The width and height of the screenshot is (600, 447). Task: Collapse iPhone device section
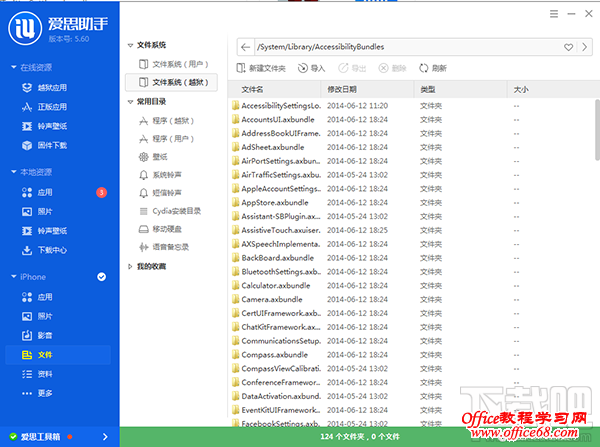point(14,277)
